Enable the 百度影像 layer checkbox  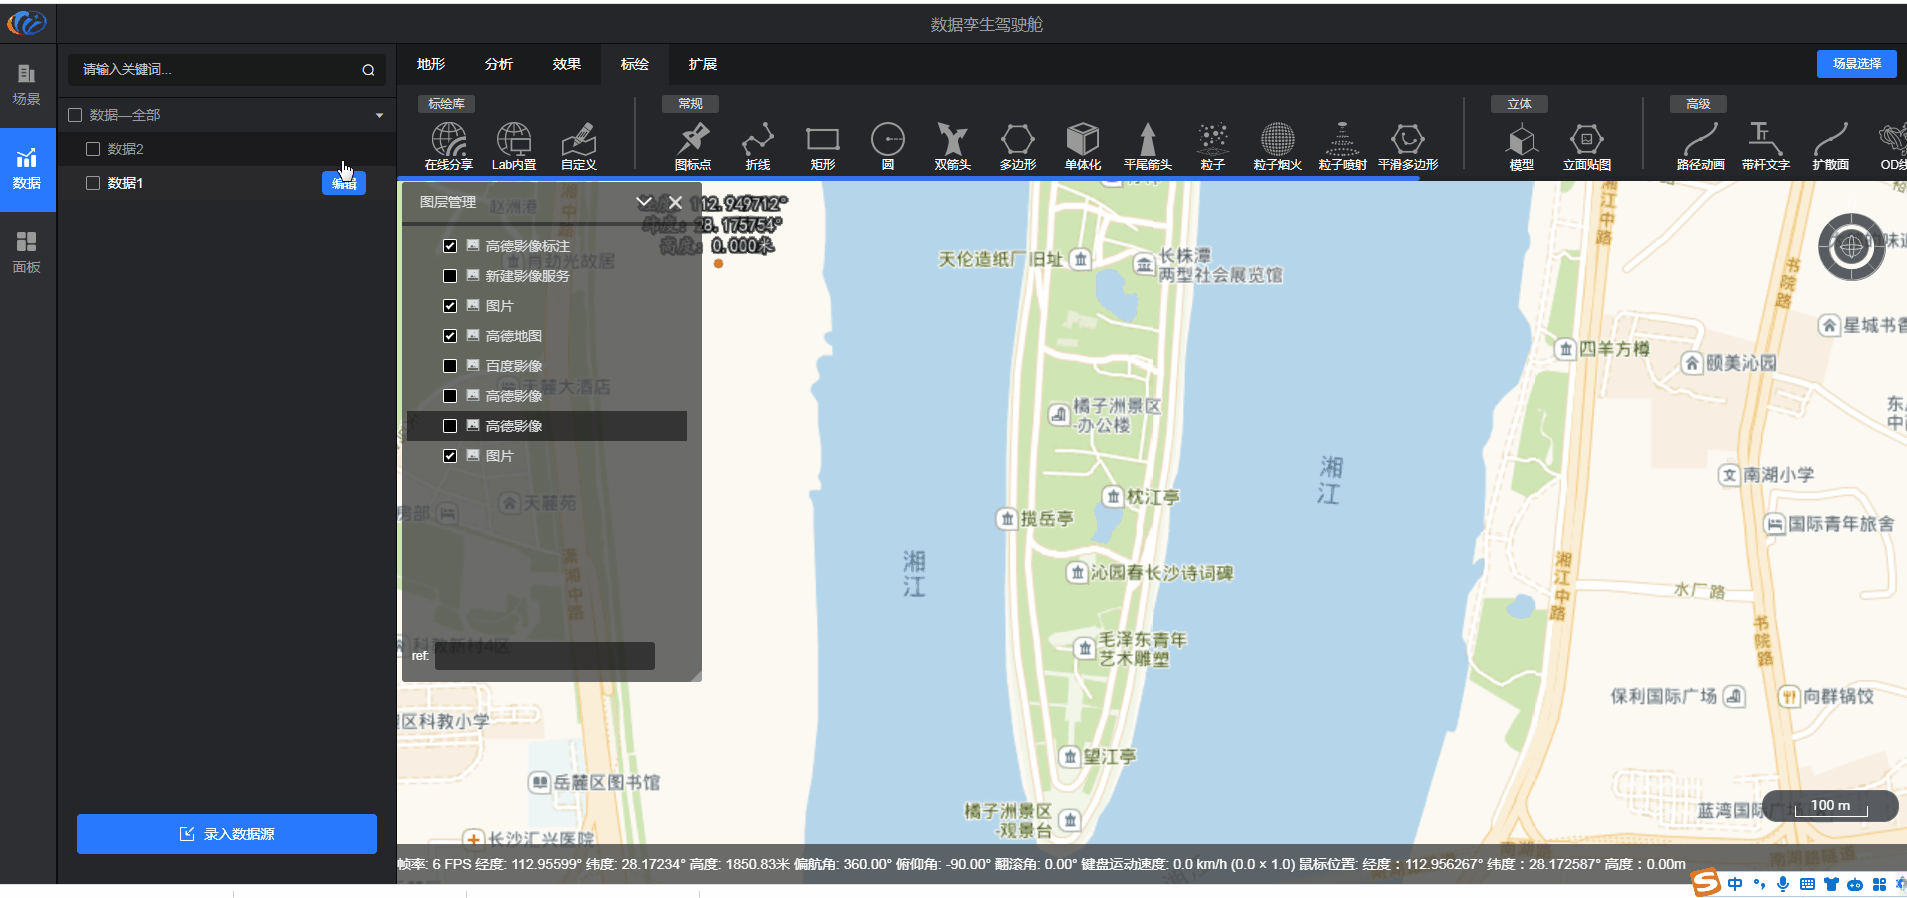[x=450, y=366]
